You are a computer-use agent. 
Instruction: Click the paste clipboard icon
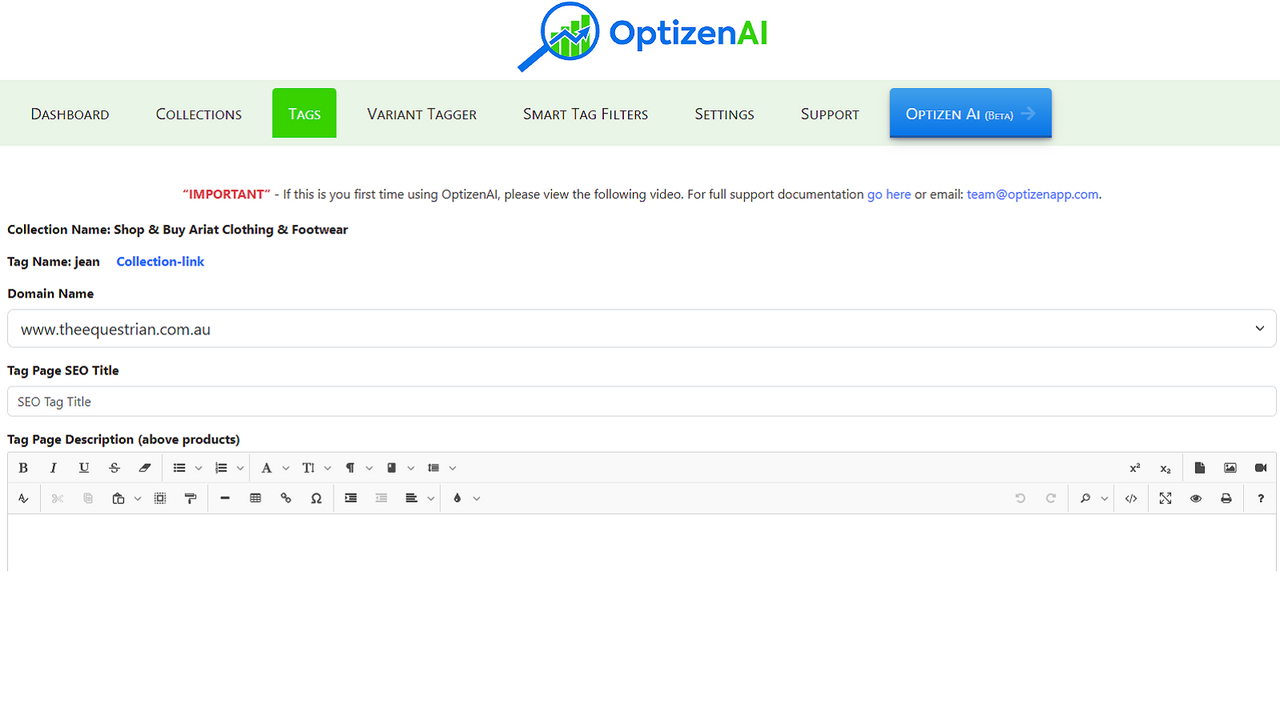[x=119, y=498]
